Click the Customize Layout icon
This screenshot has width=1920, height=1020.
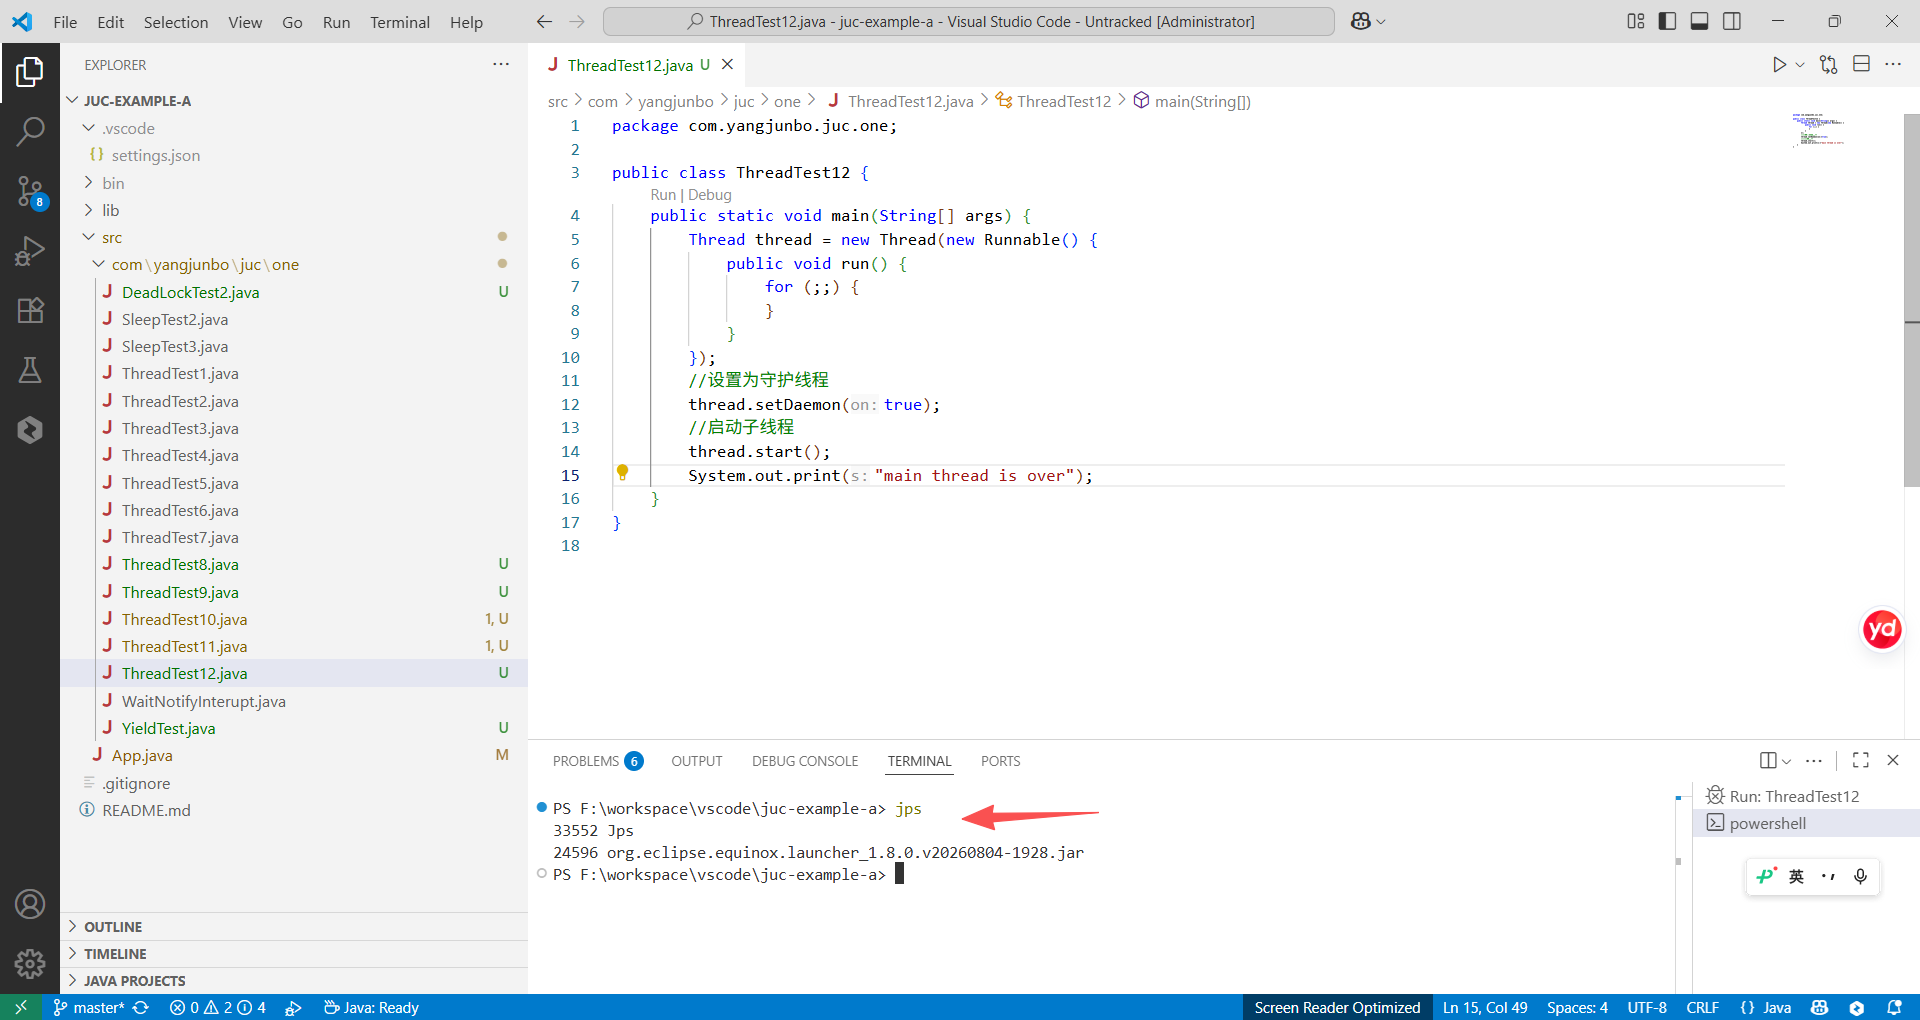[x=1636, y=21]
